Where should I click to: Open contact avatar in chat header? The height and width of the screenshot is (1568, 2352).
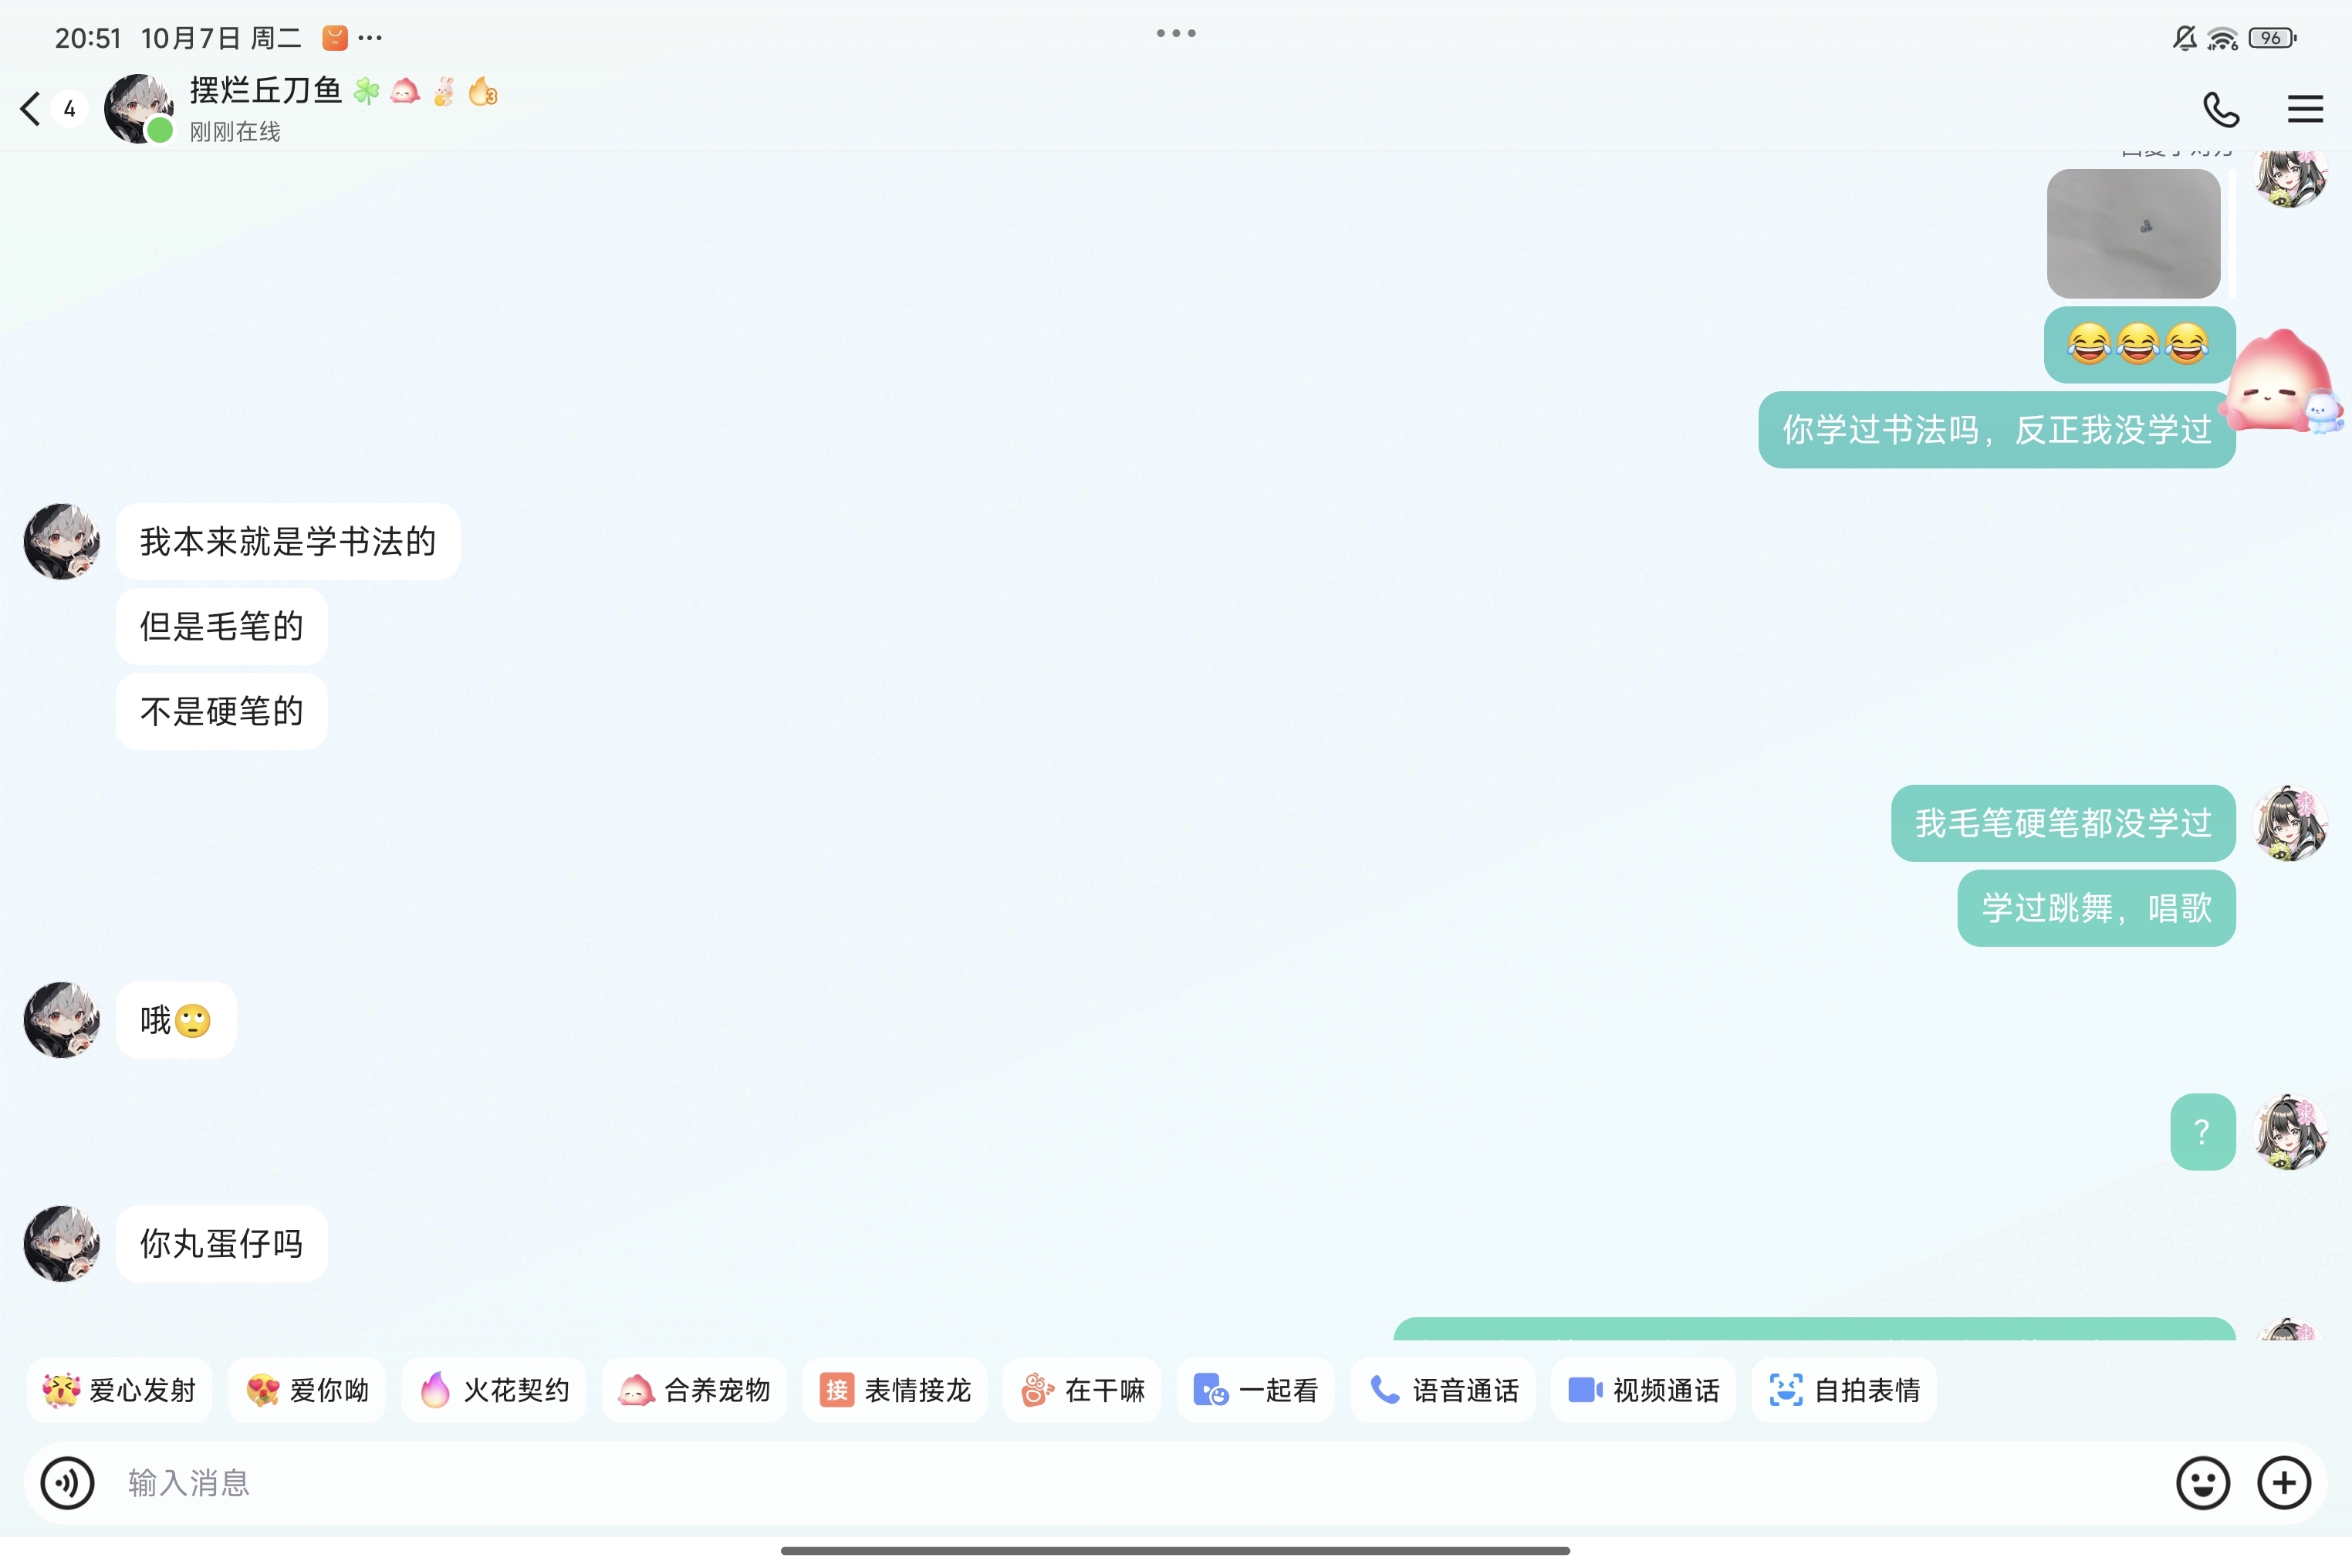click(x=138, y=108)
